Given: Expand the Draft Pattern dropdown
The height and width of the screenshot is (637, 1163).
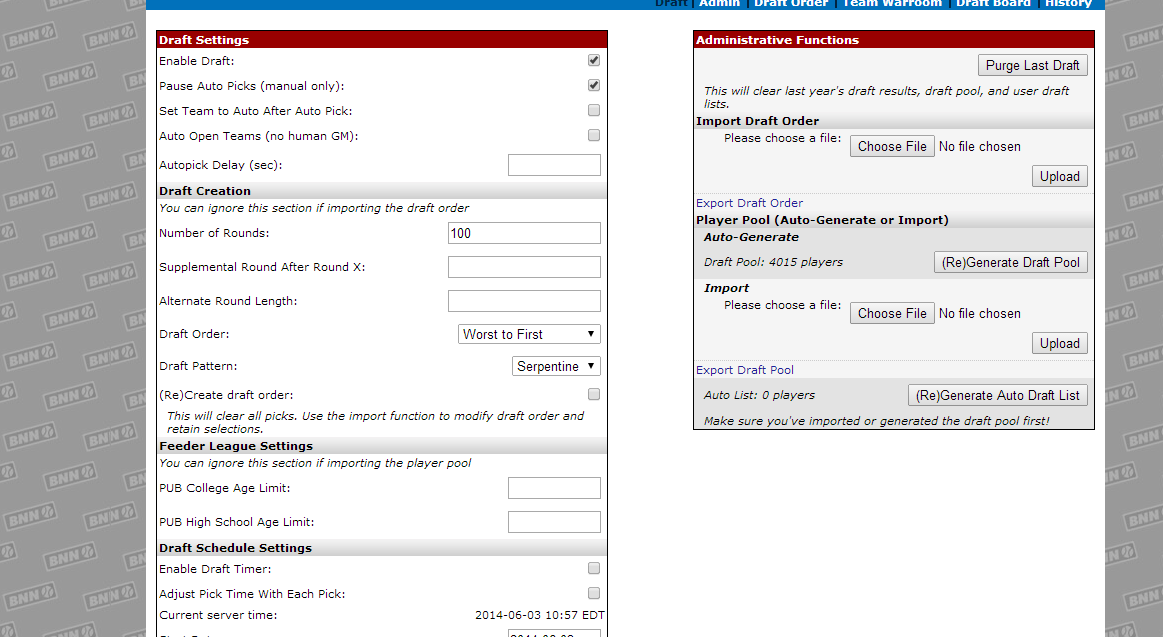Looking at the screenshot, I should 556,367.
